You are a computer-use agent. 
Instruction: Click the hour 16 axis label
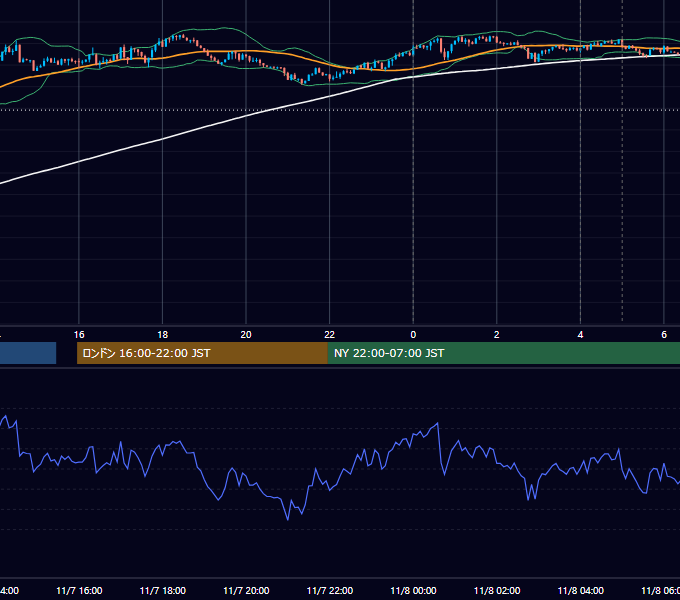click(79, 335)
